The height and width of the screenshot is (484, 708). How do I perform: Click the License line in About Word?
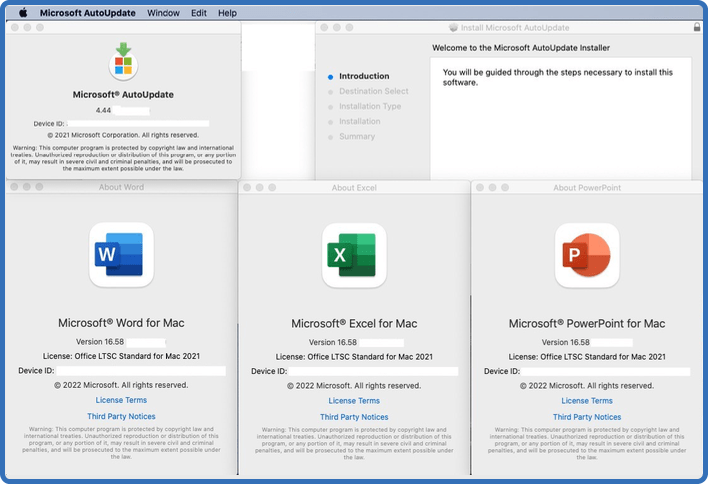coord(121,356)
